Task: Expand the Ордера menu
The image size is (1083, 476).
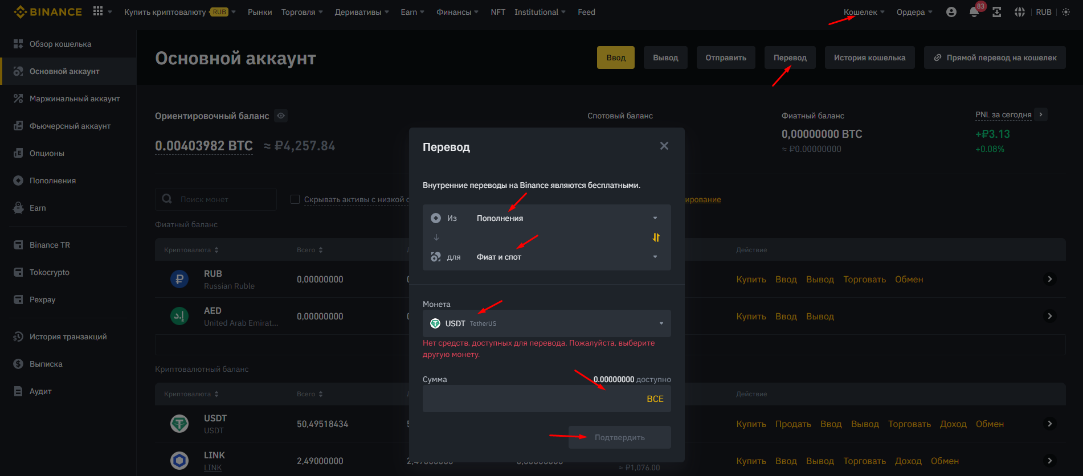Action: tap(914, 12)
